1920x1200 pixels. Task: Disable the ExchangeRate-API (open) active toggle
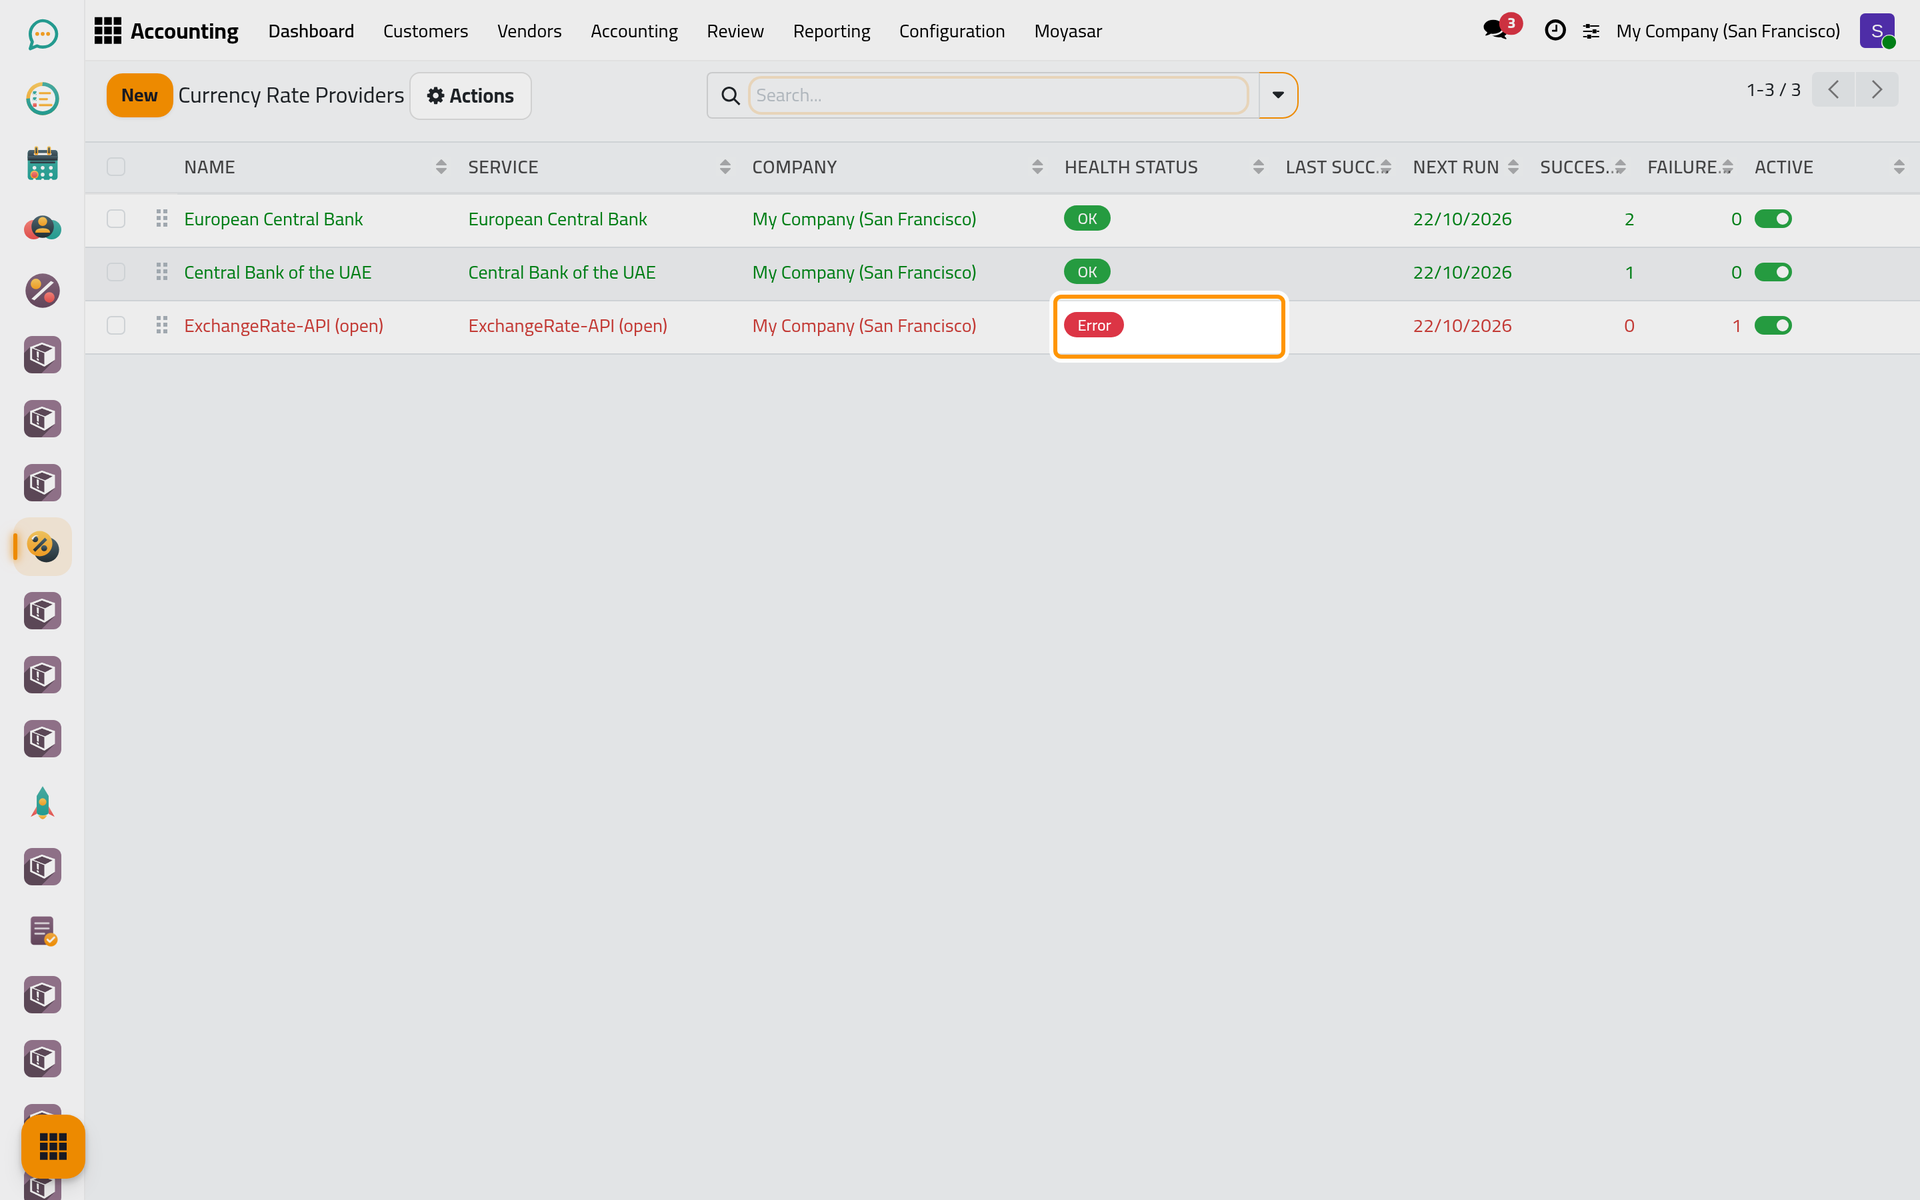[x=1773, y=326]
